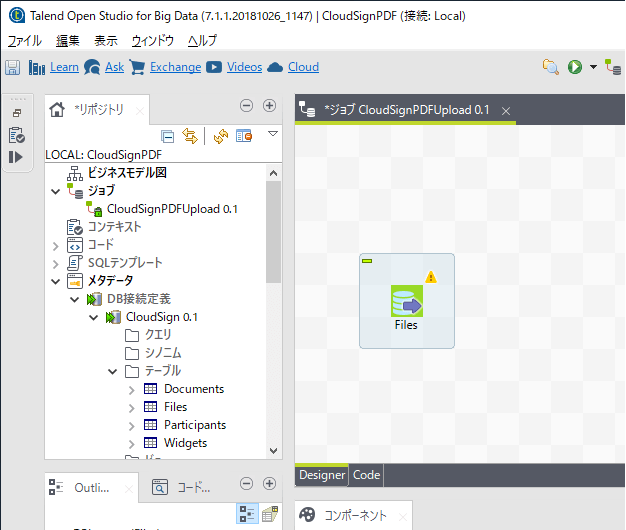Click the repository vertical scrollbar thumb

tap(273, 231)
